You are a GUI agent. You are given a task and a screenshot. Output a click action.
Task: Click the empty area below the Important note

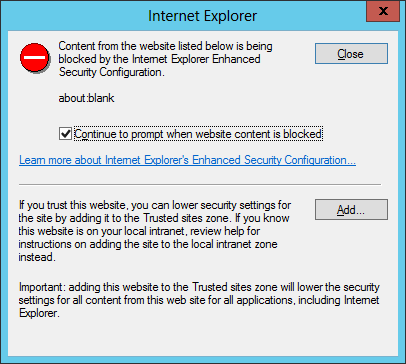point(203,337)
